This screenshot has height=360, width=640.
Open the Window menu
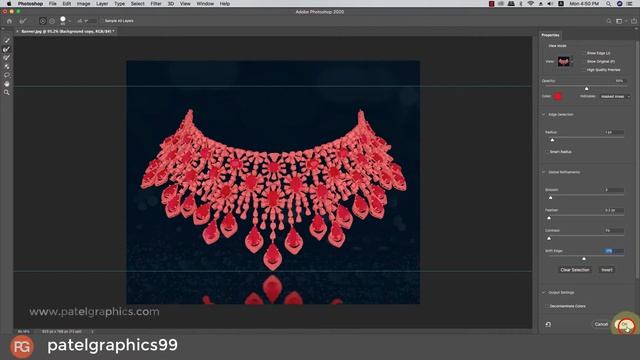tap(205, 4)
